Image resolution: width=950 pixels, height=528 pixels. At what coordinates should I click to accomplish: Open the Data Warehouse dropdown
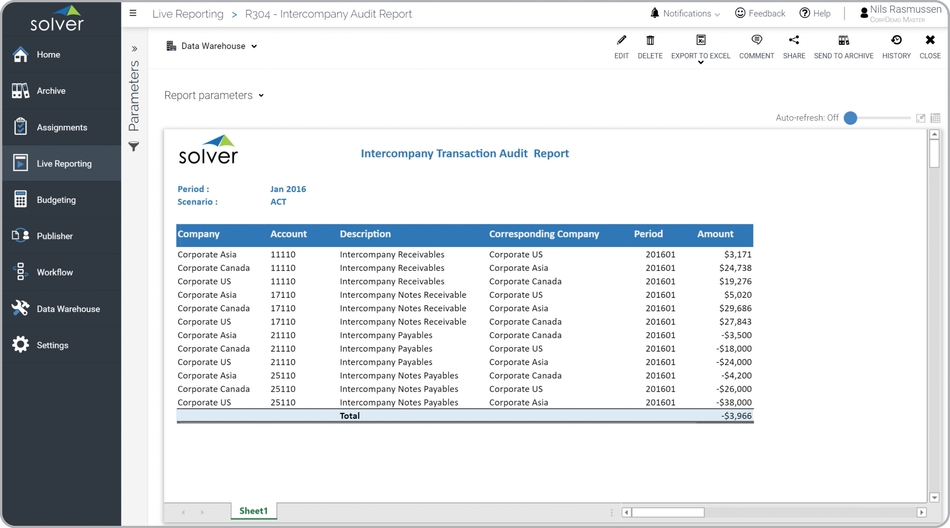point(212,46)
